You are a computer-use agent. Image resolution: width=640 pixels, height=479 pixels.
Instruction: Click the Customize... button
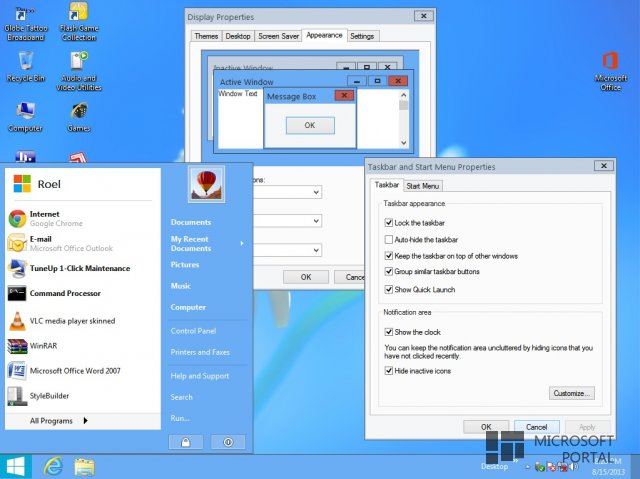pyautogui.click(x=571, y=393)
